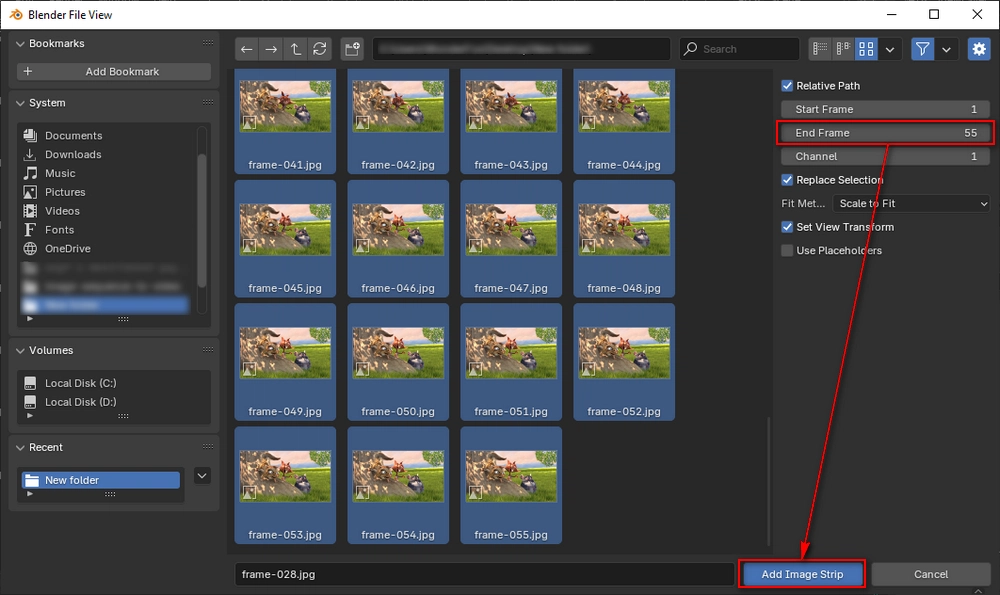
Task: Collapse the Volumes panel
Action: tap(20, 350)
